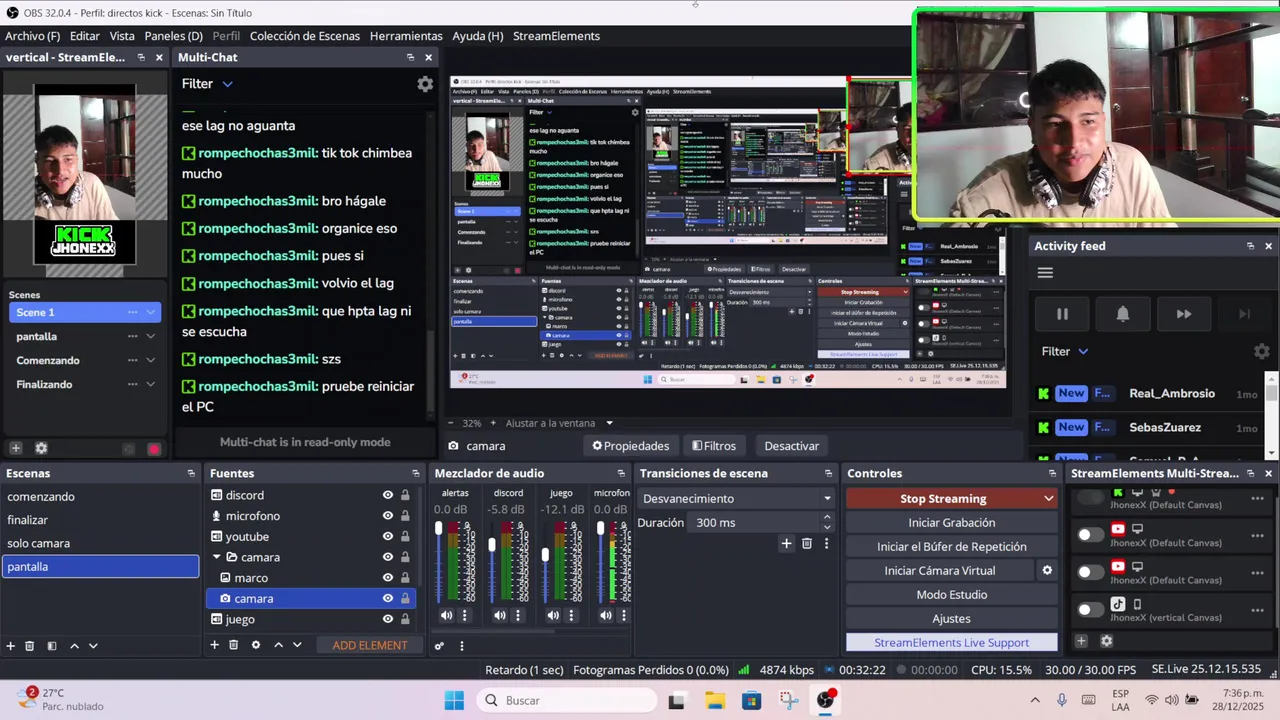Toggle visibility of microfono source
This screenshot has height=720, width=1280.
tap(388, 516)
